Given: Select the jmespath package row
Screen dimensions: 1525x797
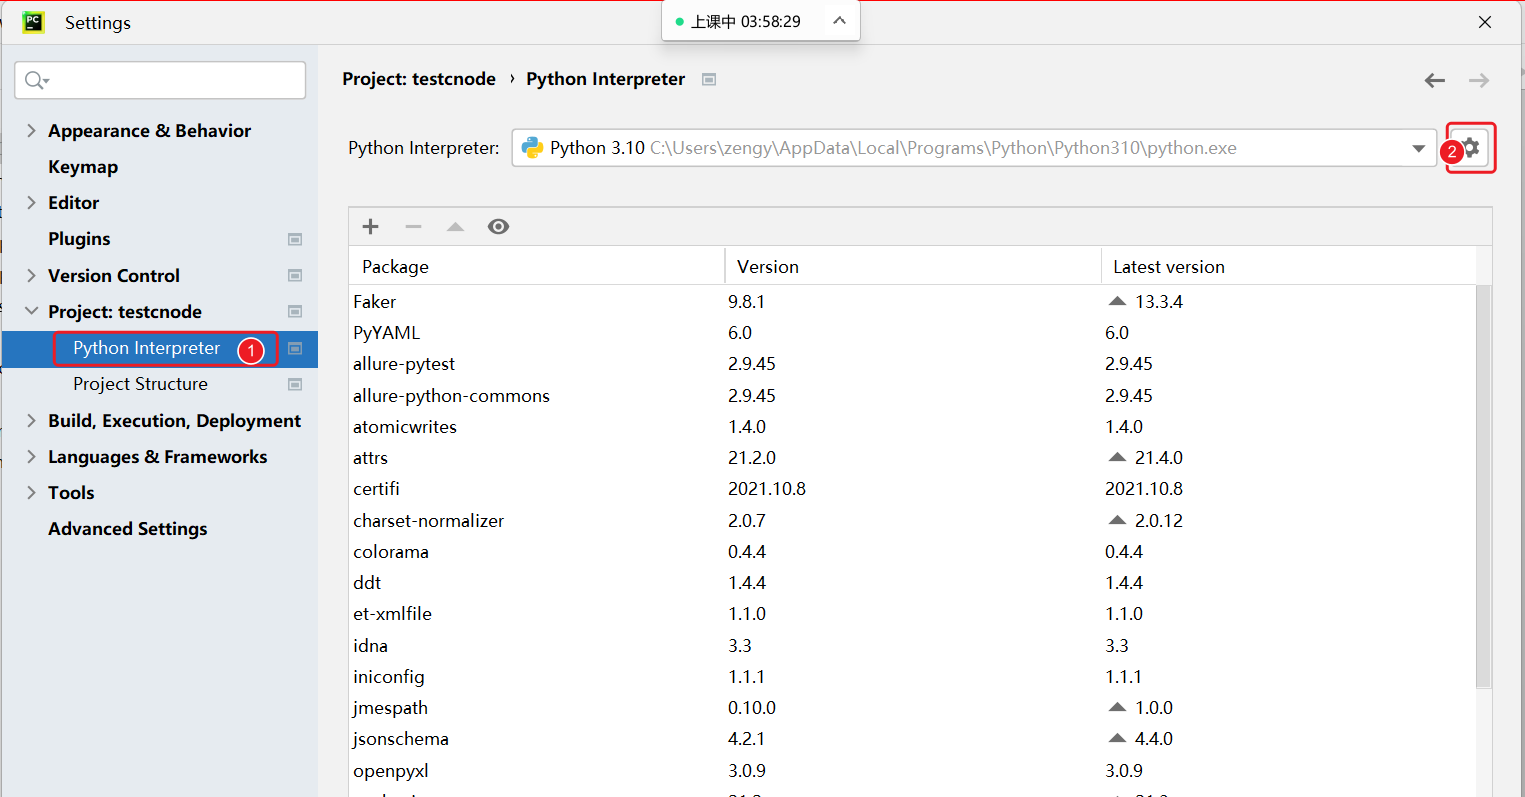Looking at the screenshot, I should coord(912,707).
